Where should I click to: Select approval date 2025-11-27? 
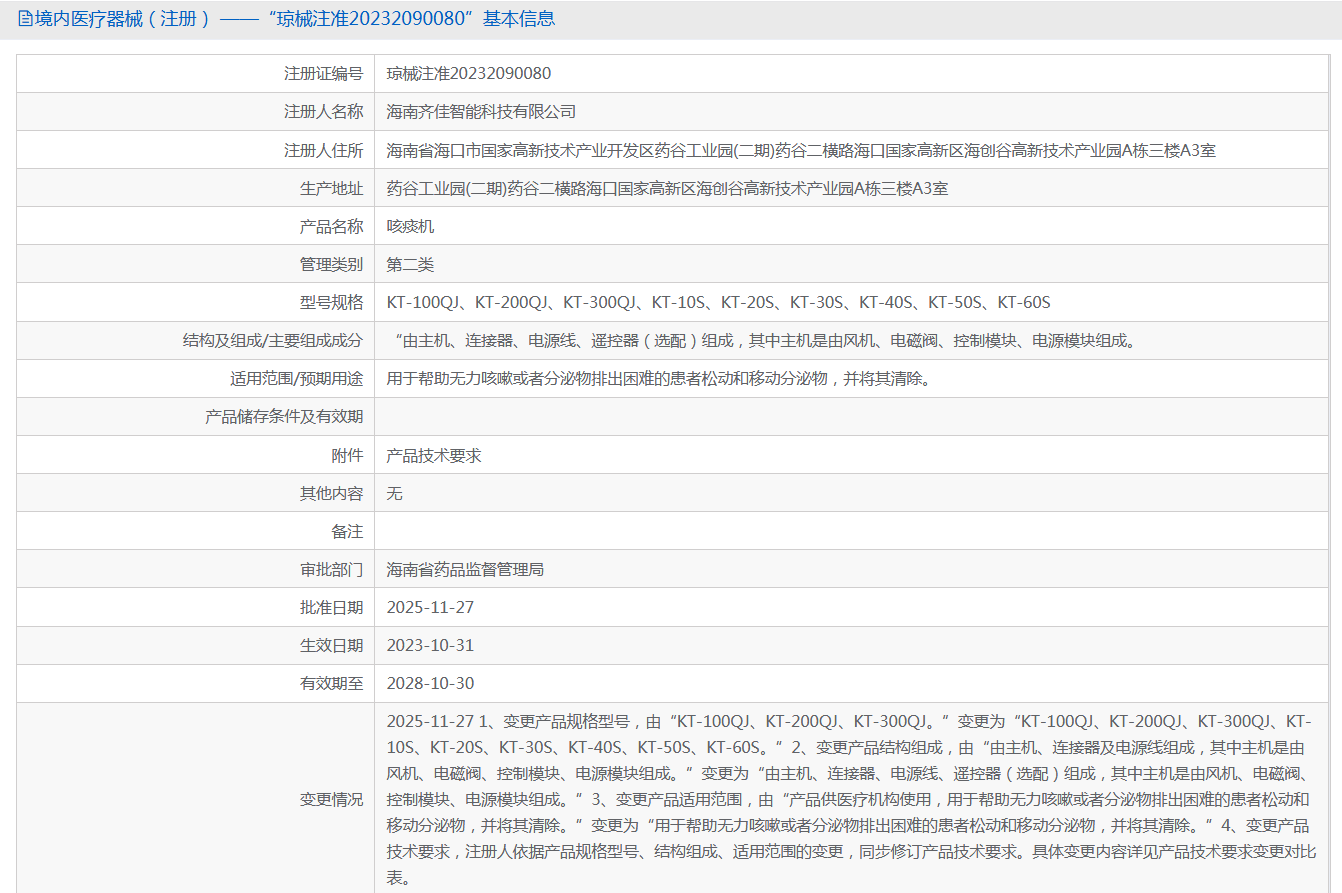tap(430, 607)
